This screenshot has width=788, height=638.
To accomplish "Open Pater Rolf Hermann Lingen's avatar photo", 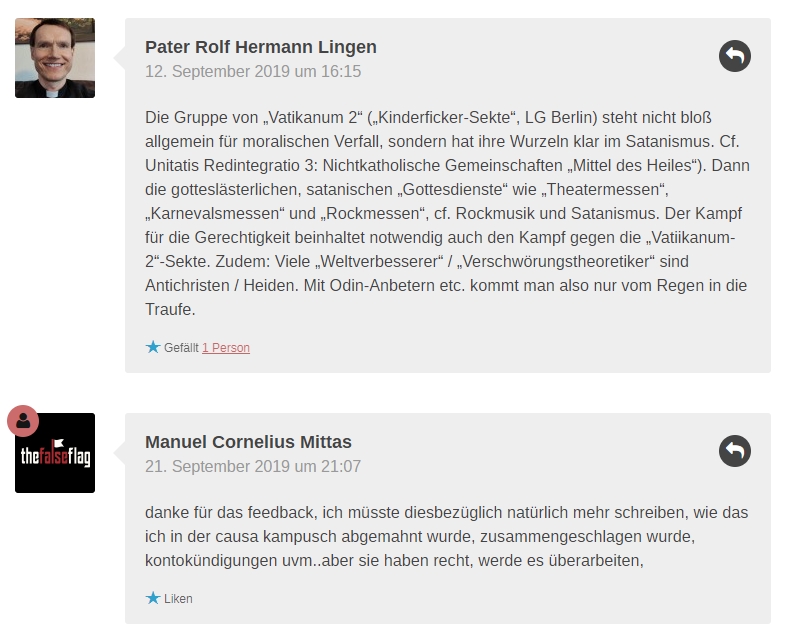I will point(55,58).
